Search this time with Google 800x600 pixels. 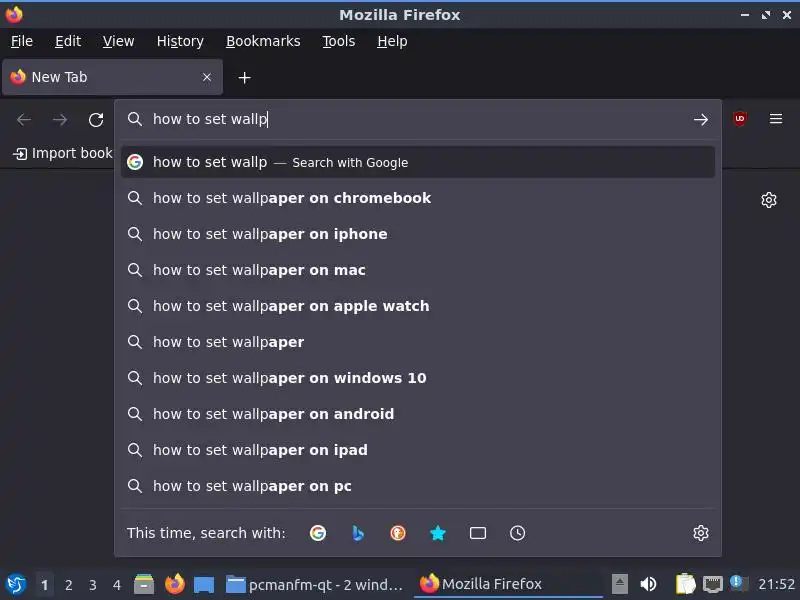tap(317, 533)
